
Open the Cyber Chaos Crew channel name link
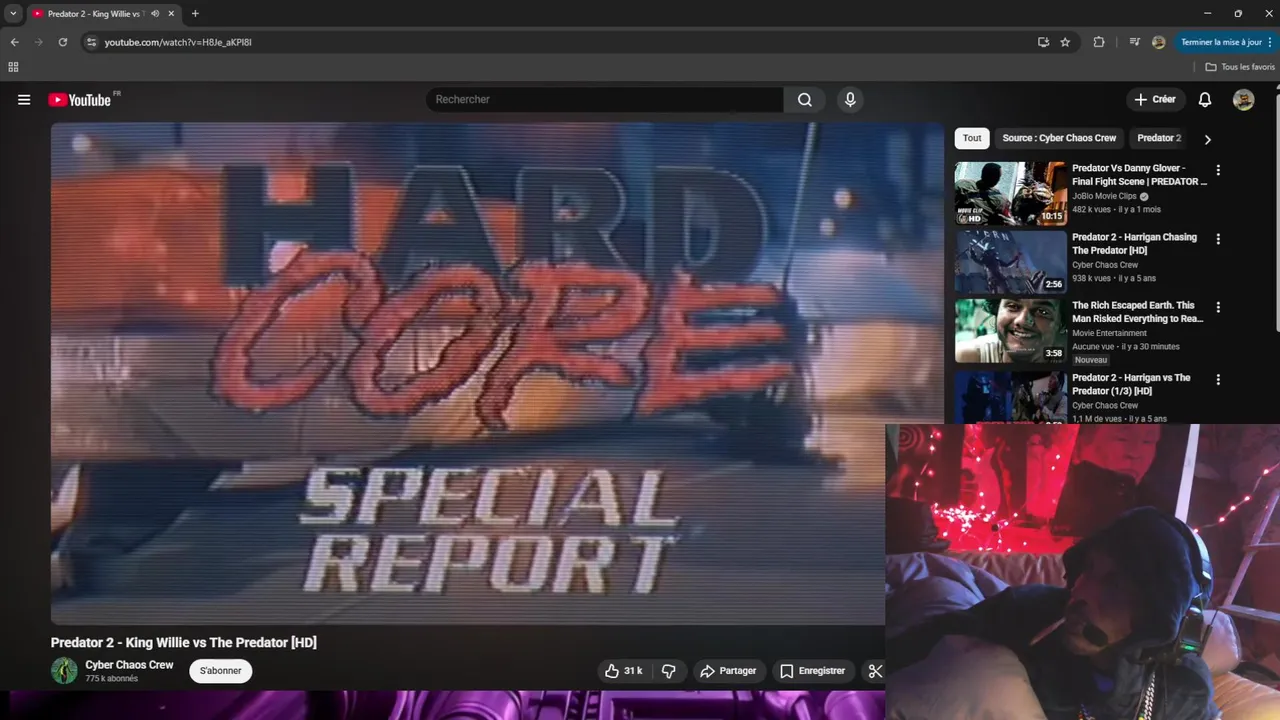coord(129,665)
